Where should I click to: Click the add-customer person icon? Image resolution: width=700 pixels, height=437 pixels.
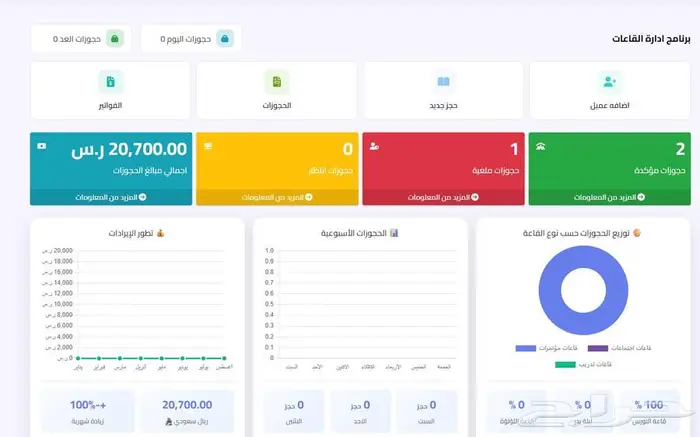coord(609,82)
